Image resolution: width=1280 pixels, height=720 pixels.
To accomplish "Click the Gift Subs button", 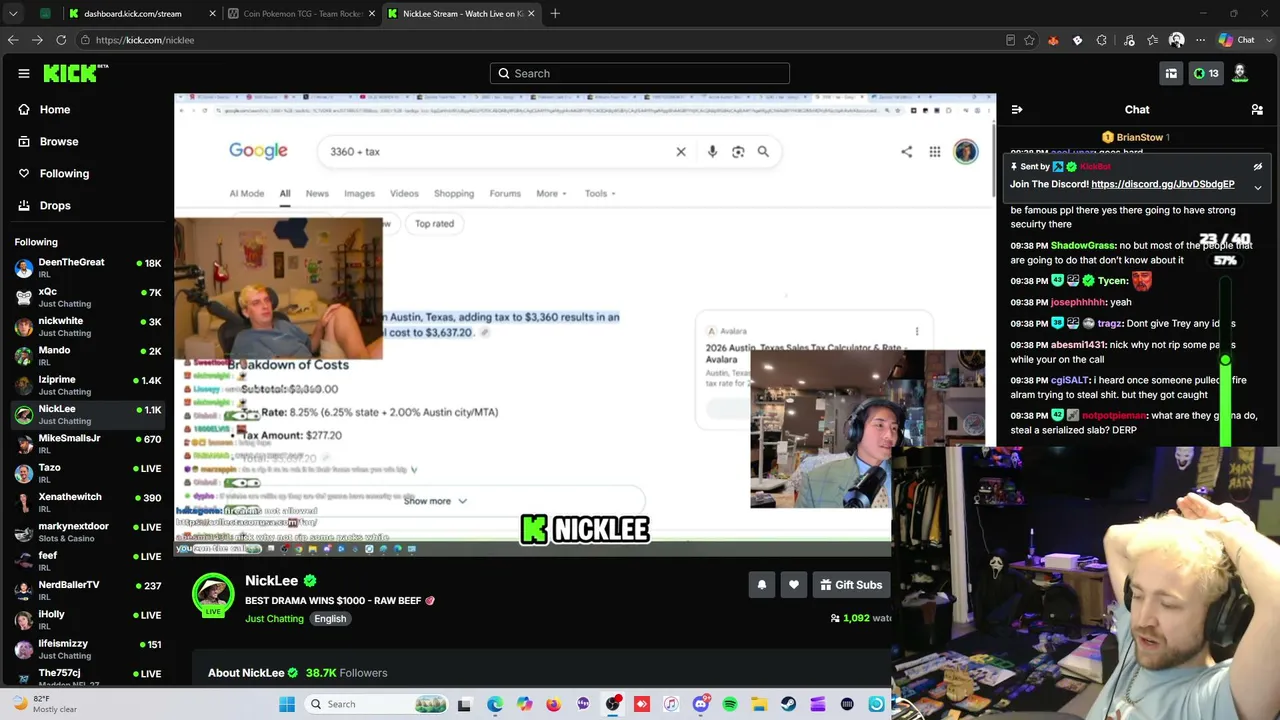I will (x=851, y=585).
